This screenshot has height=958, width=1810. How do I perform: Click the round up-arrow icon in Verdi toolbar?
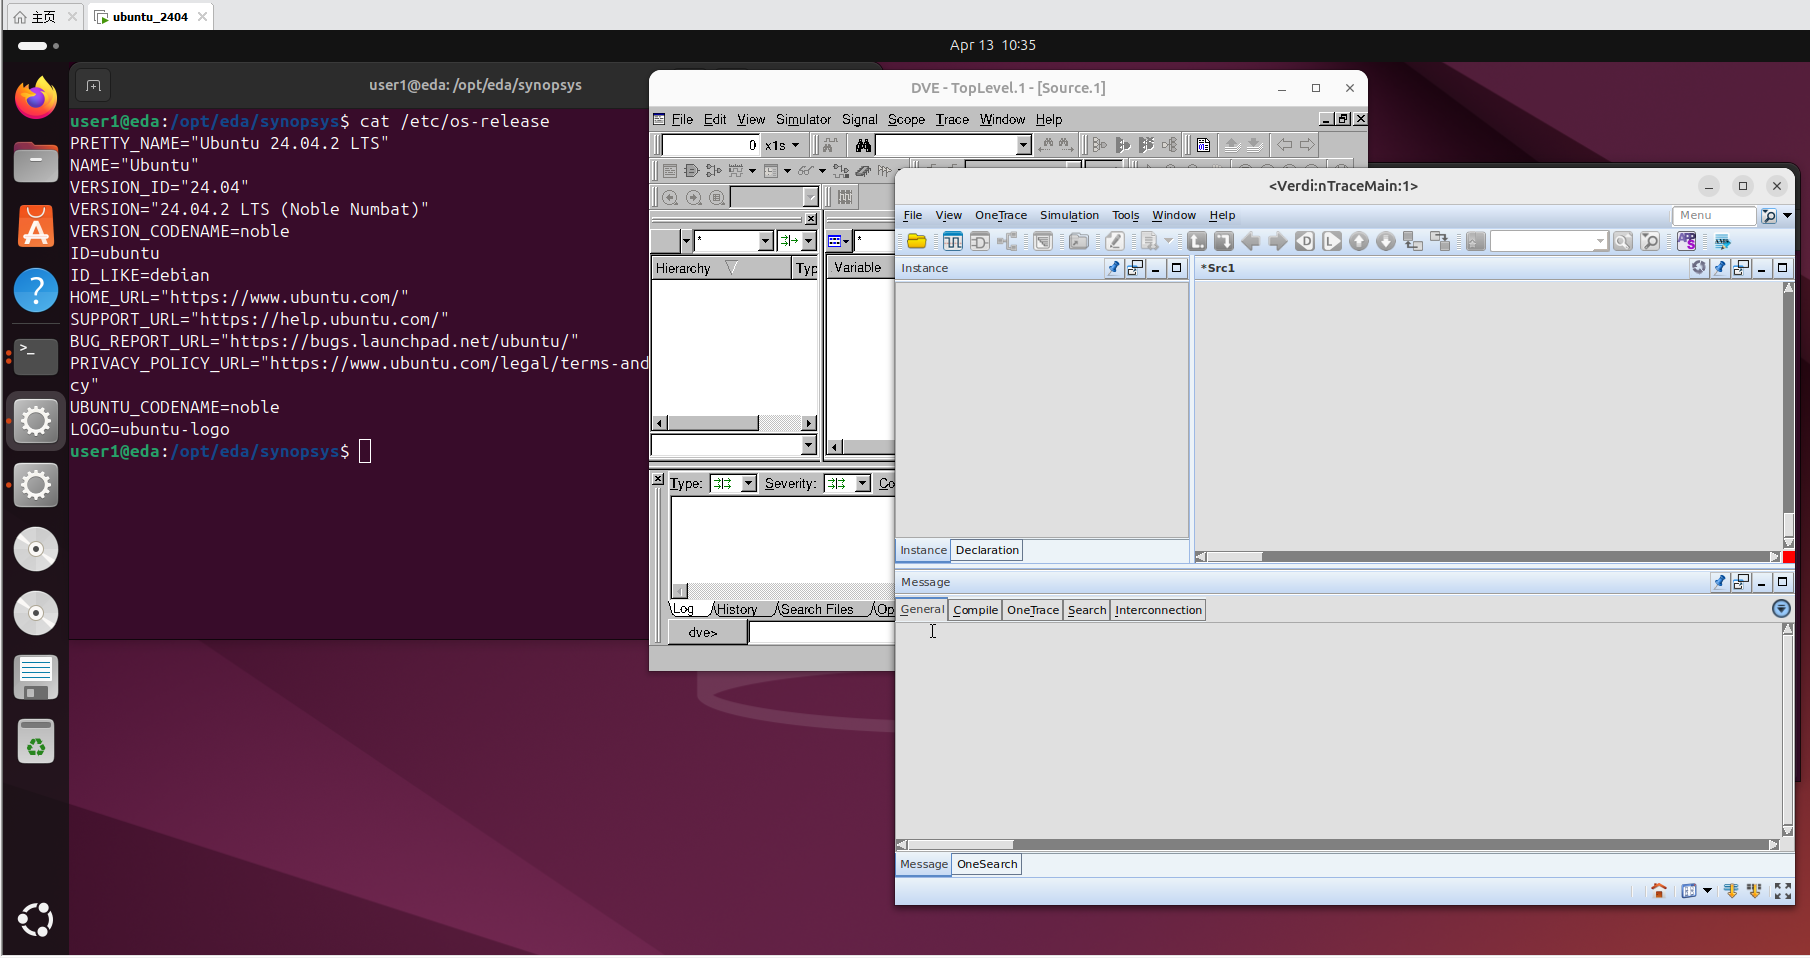pos(1359,241)
